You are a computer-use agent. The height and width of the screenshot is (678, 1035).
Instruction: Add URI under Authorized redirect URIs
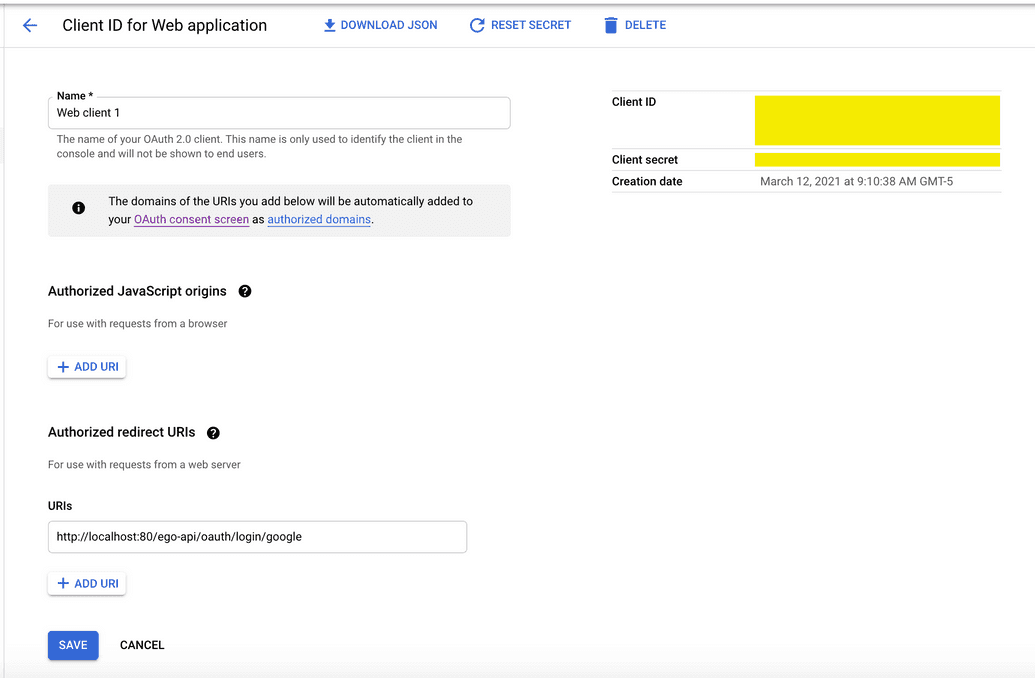87,584
